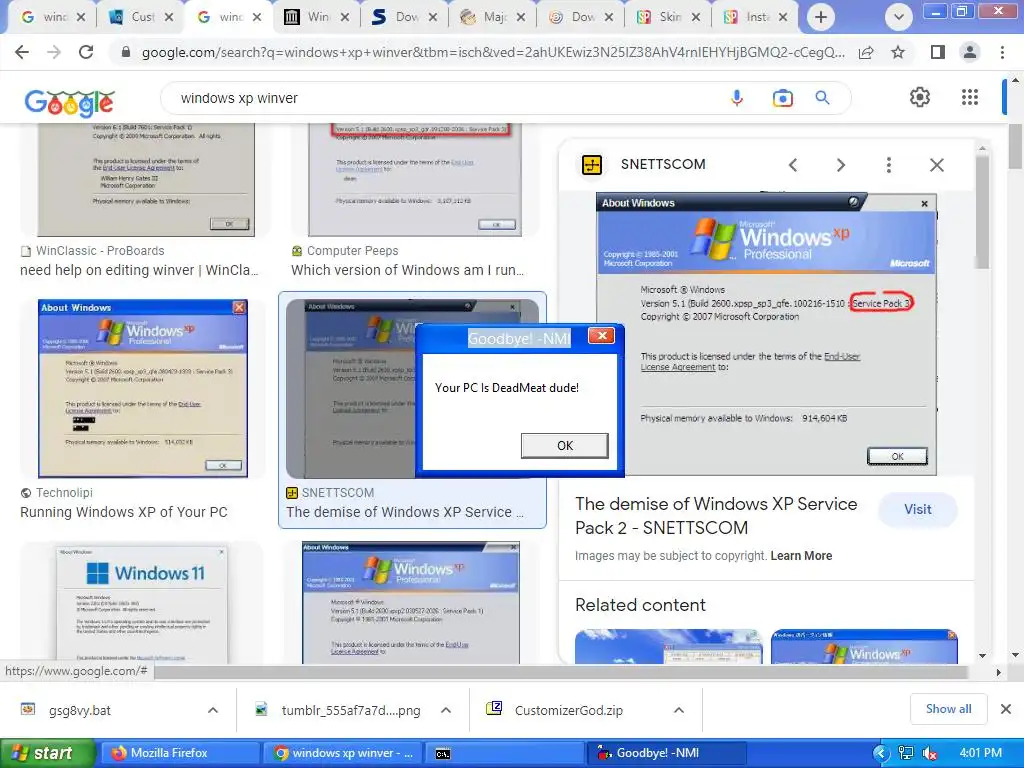1024x768 pixels.
Task: Reload the page with refresh icon
Action: tap(86, 52)
